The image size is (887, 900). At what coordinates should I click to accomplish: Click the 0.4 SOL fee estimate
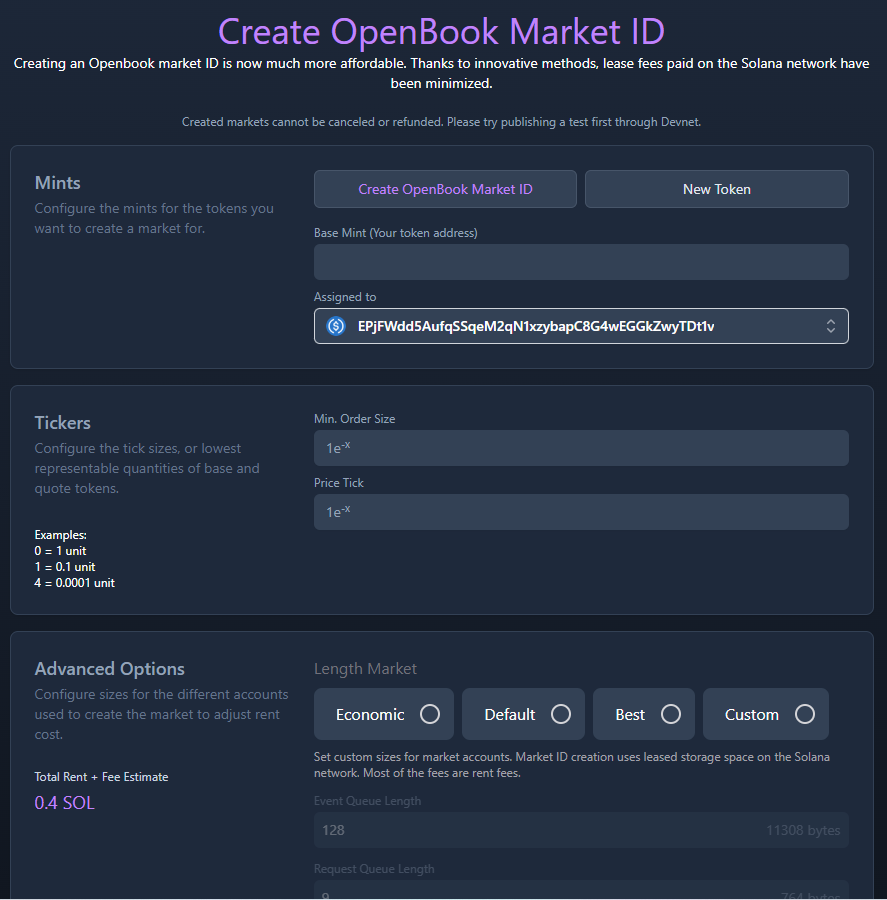pyautogui.click(x=64, y=802)
